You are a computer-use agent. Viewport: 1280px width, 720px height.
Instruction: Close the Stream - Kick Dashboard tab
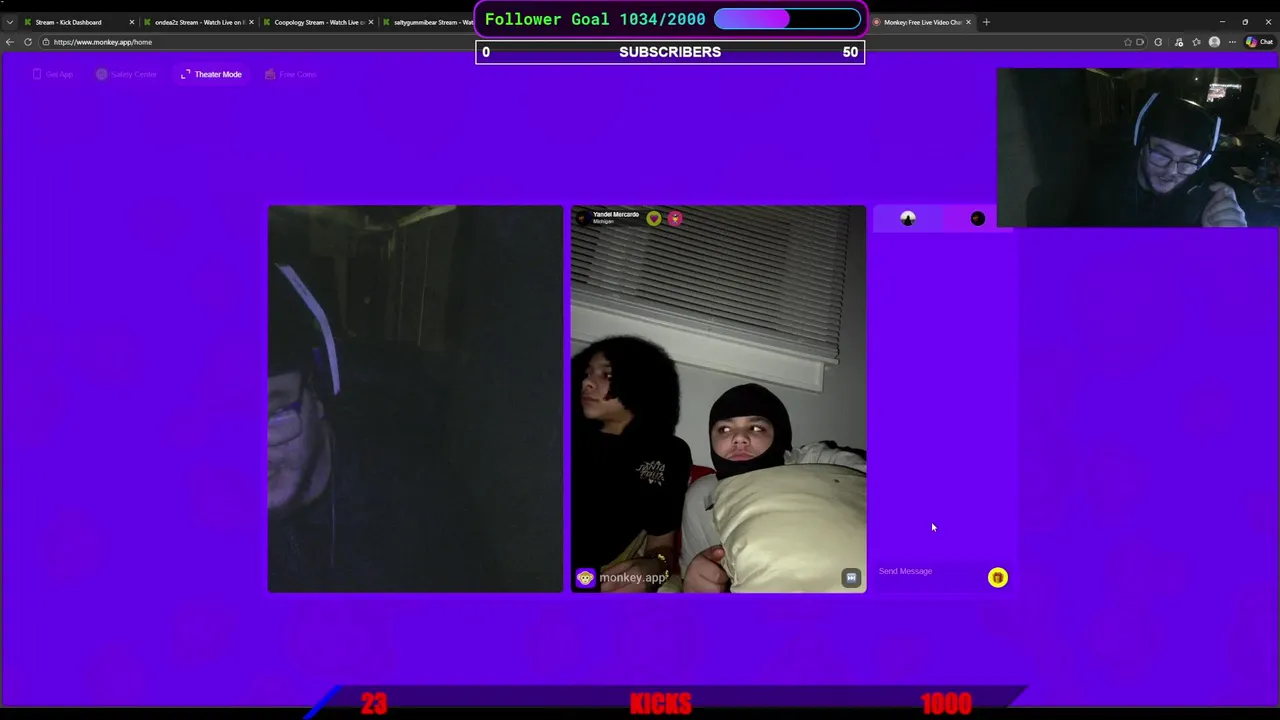point(131,22)
